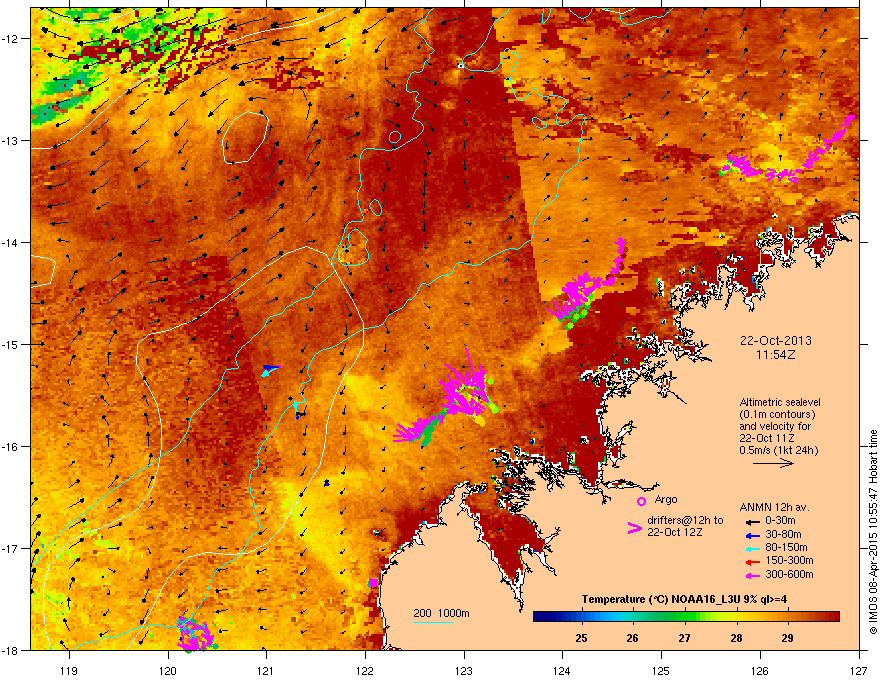
Task: Click the color bar tick label 29
Action: pos(787,638)
